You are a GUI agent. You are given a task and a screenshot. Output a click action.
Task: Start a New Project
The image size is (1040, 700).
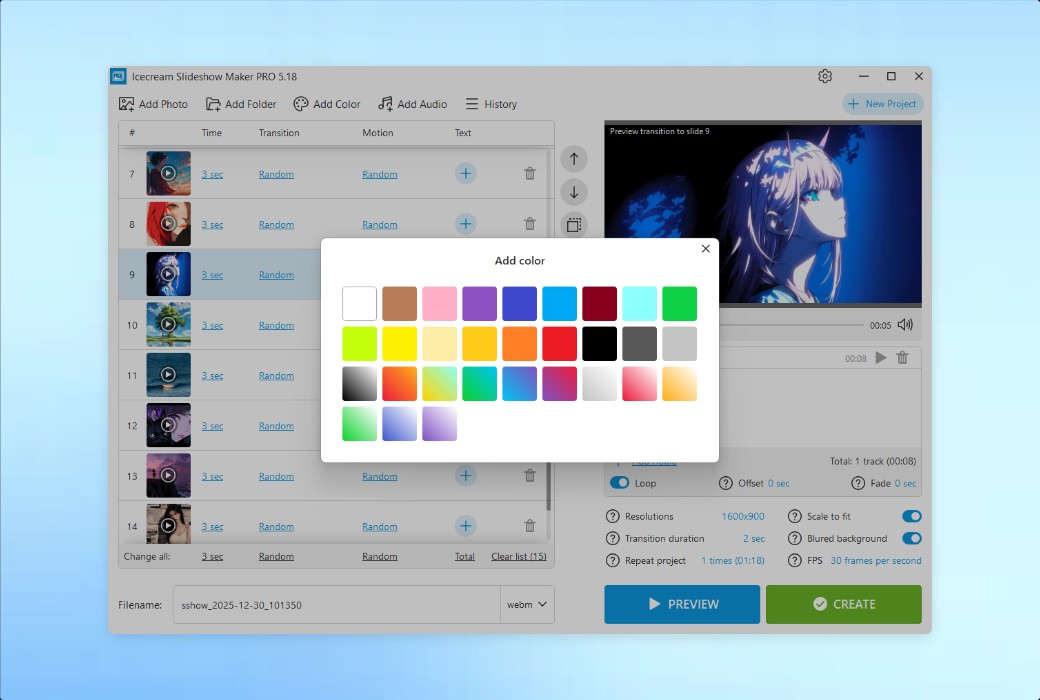point(882,103)
